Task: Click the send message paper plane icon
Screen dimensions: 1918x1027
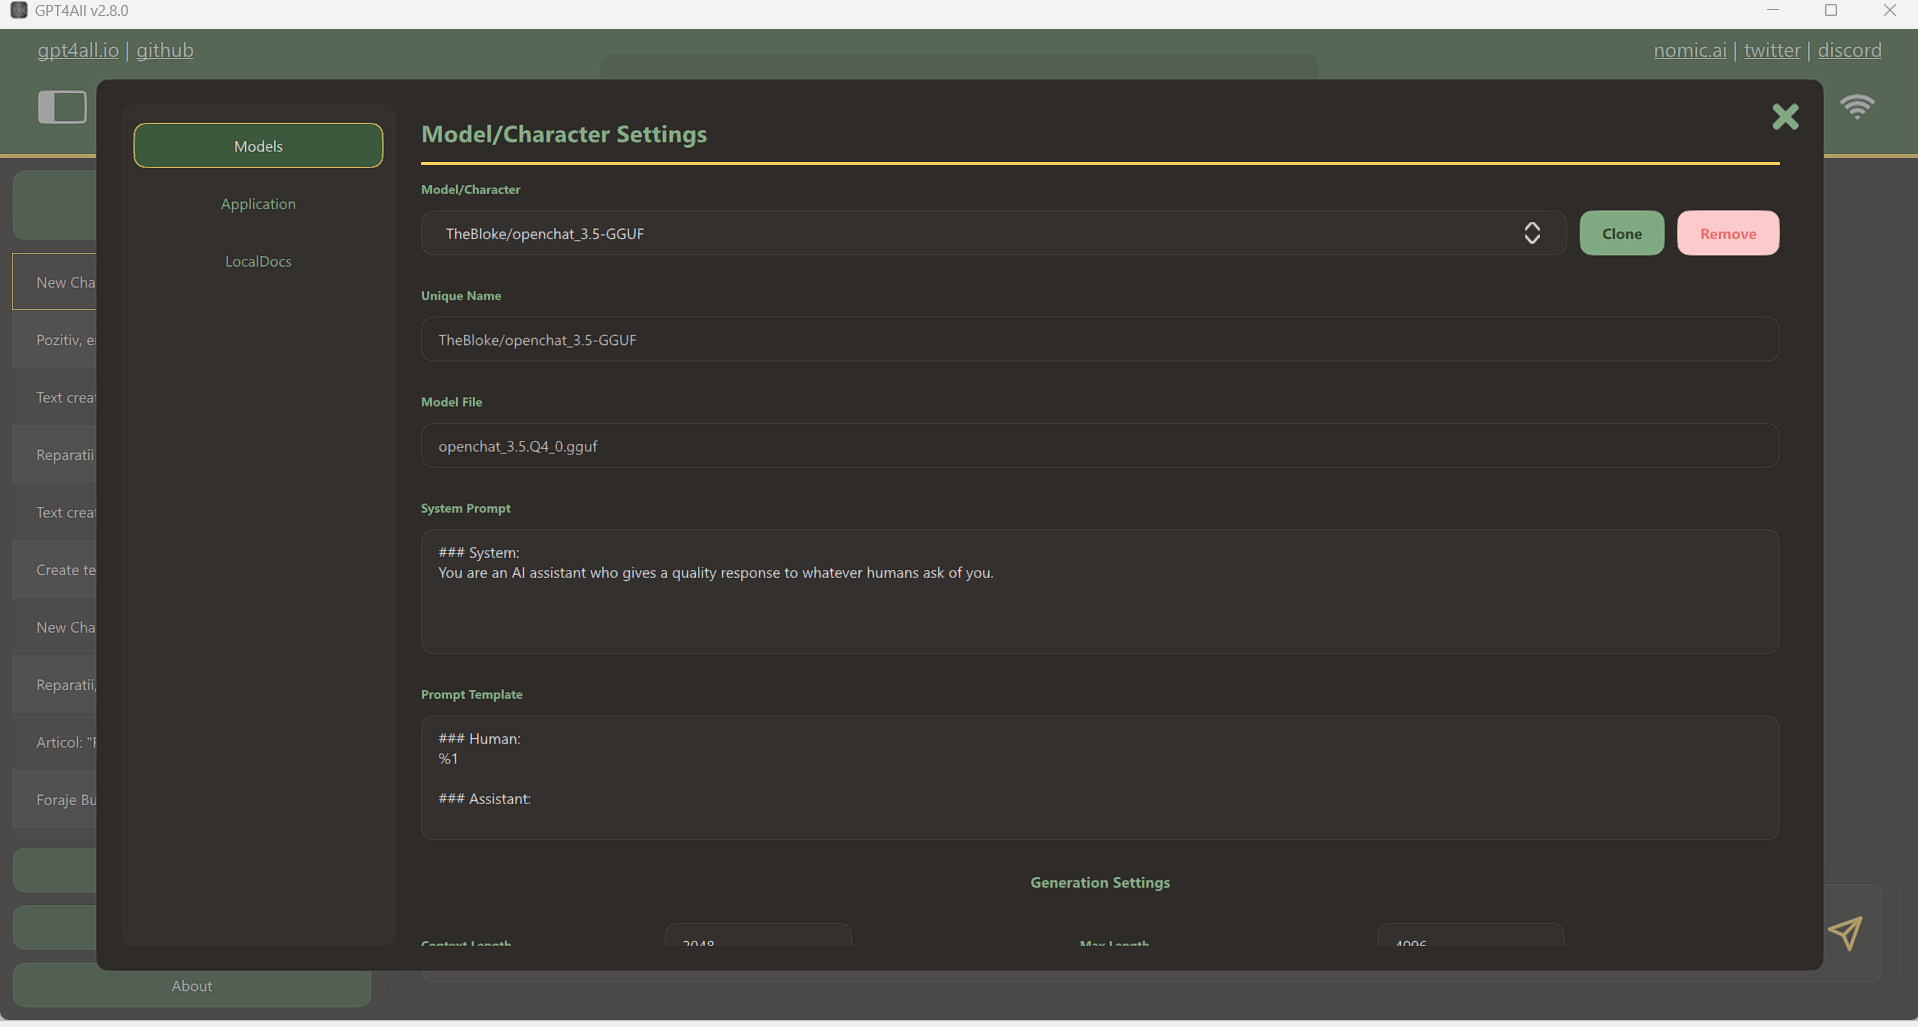Action: point(1845,933)
